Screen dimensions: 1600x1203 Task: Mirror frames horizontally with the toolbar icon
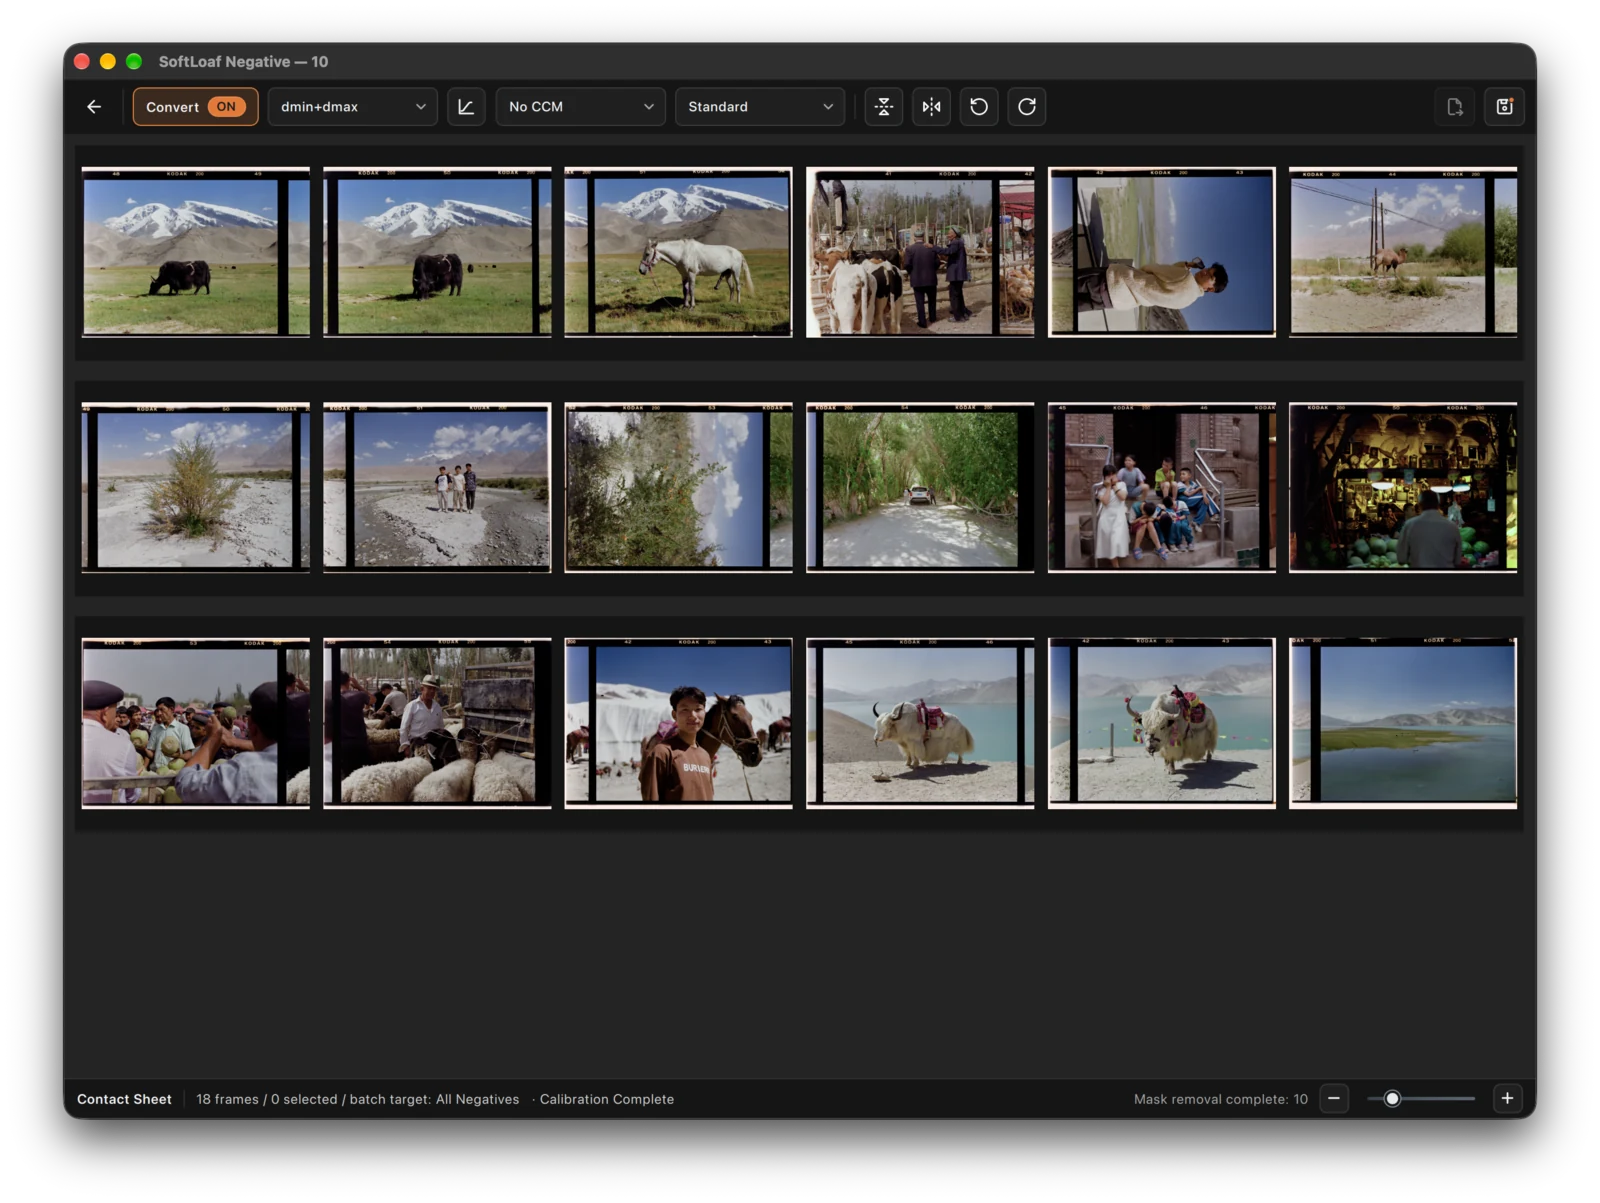pos(931,107)
